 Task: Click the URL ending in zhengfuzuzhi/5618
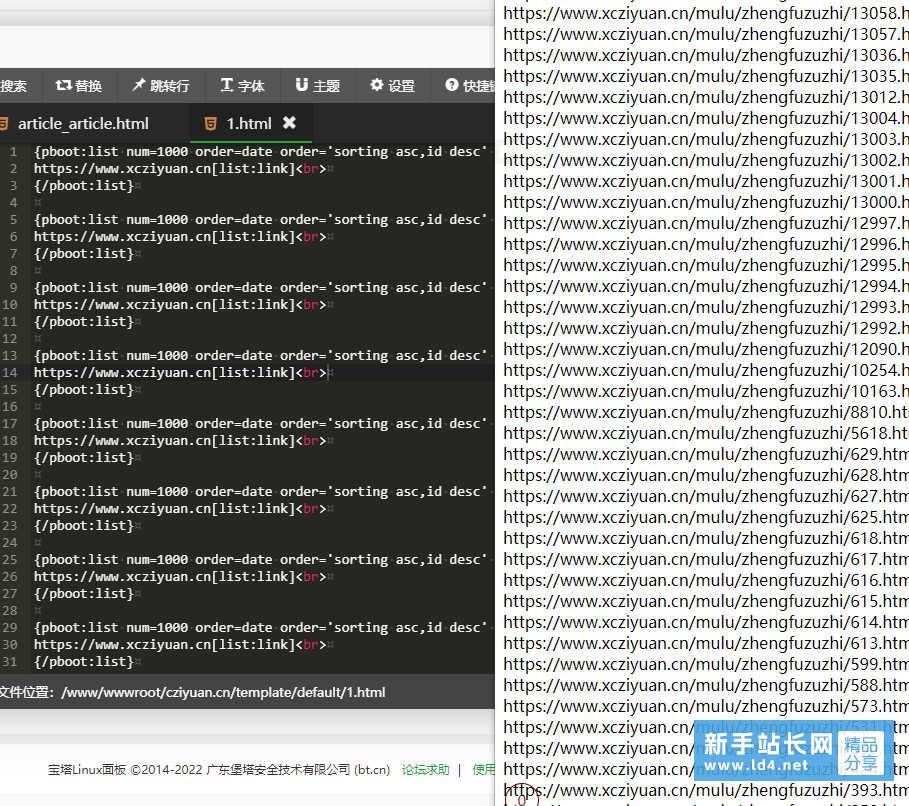(706, 433)
